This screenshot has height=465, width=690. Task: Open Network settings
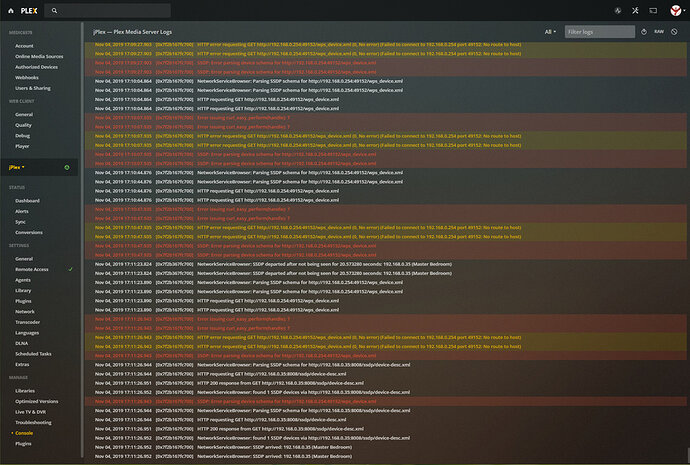[25, 311]
